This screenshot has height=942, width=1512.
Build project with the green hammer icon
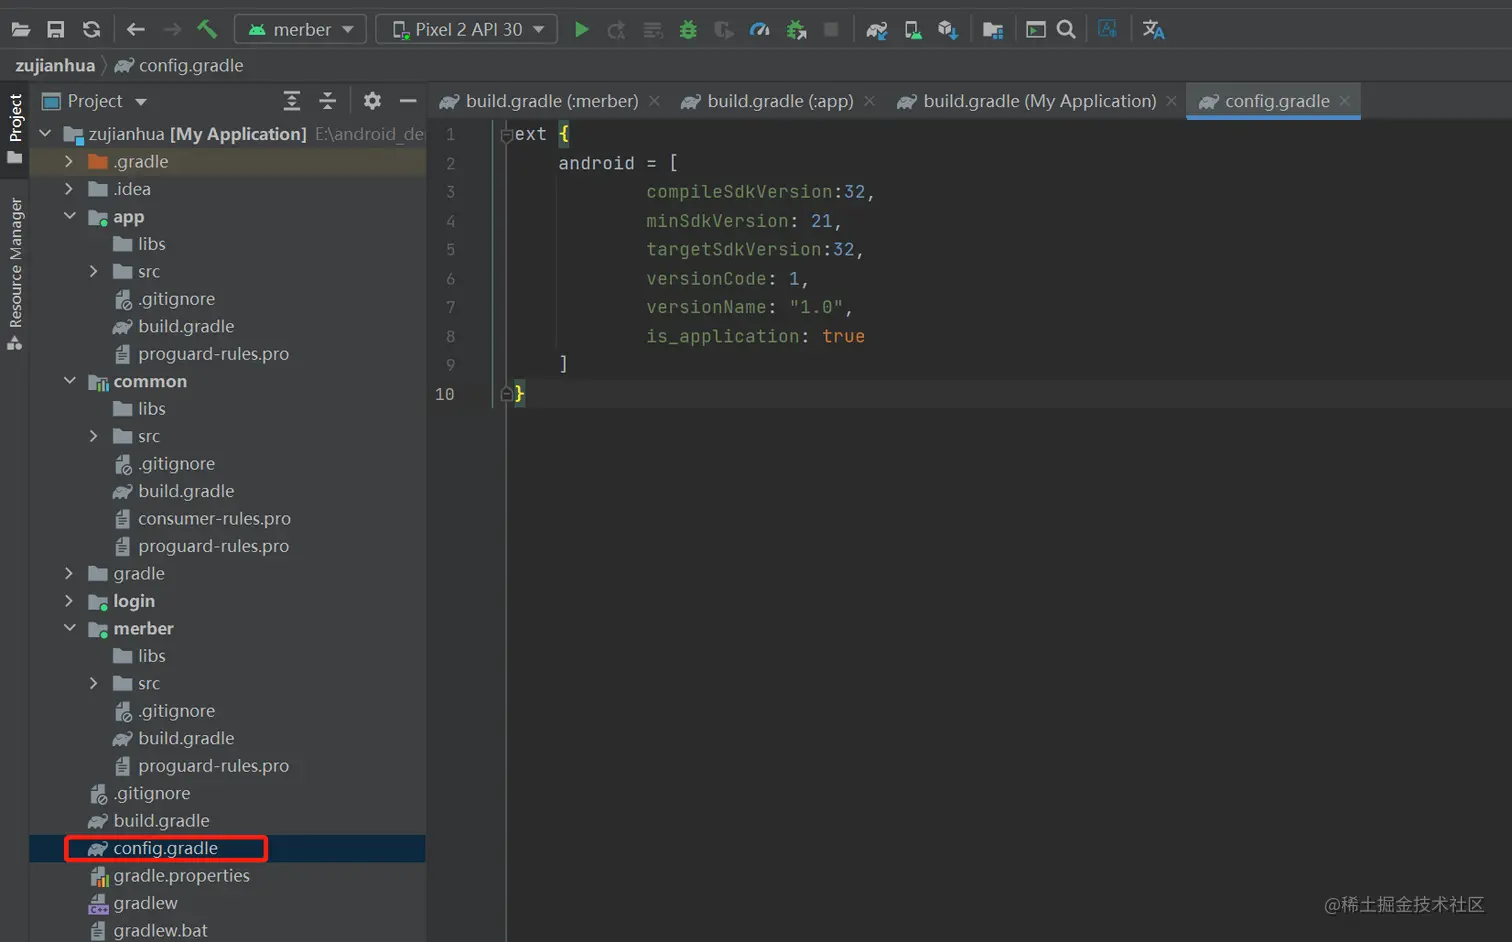coord(207,29)
